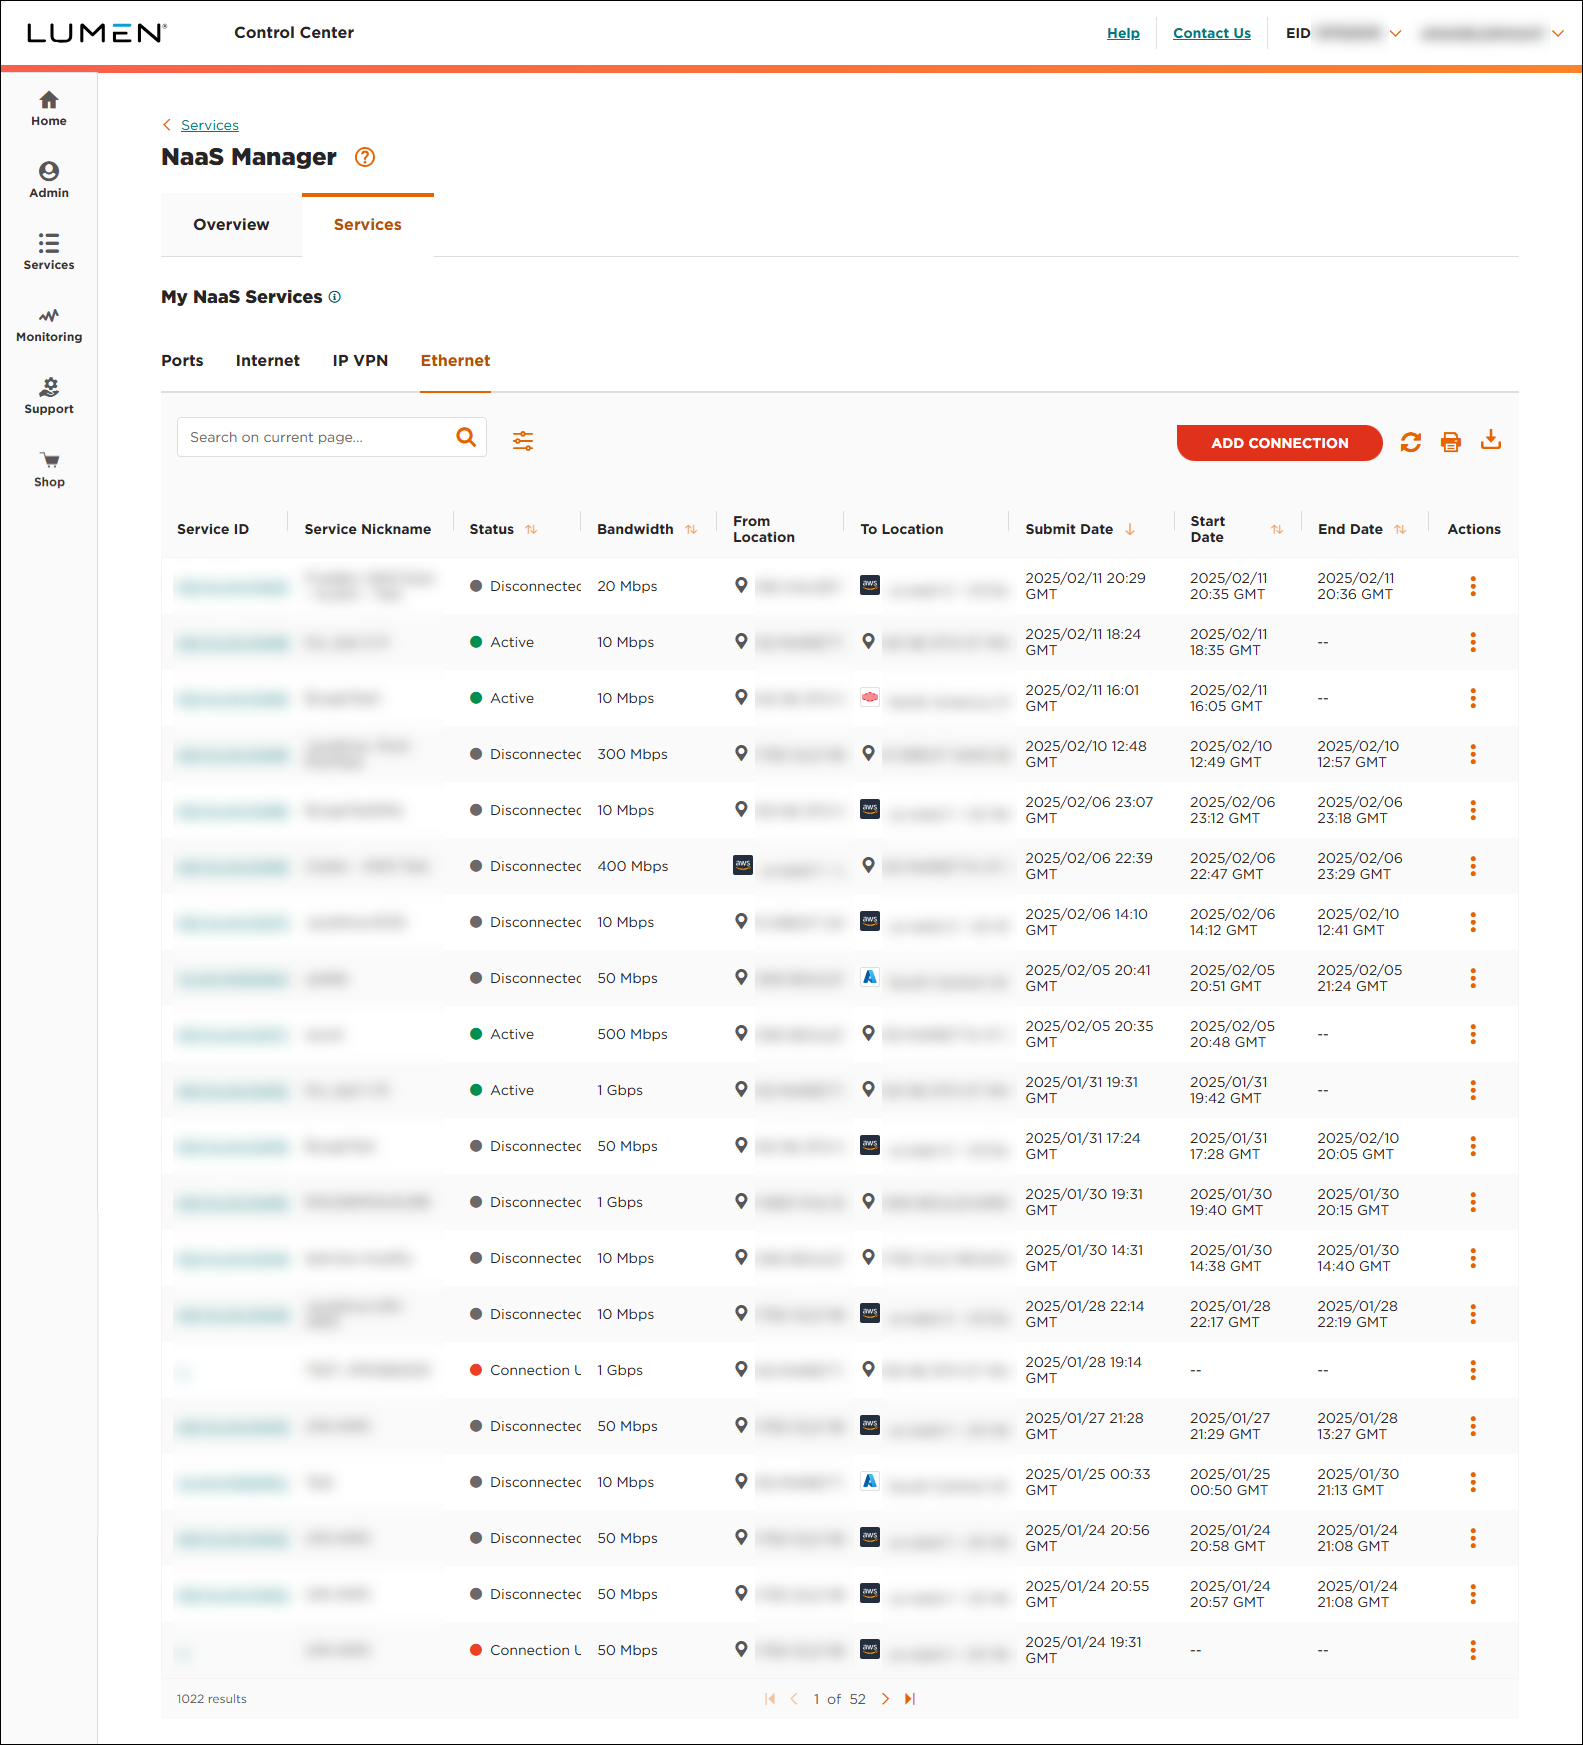
Task: Open actions menu for 2025/02/06 22:39 row
Action: 1473,866
